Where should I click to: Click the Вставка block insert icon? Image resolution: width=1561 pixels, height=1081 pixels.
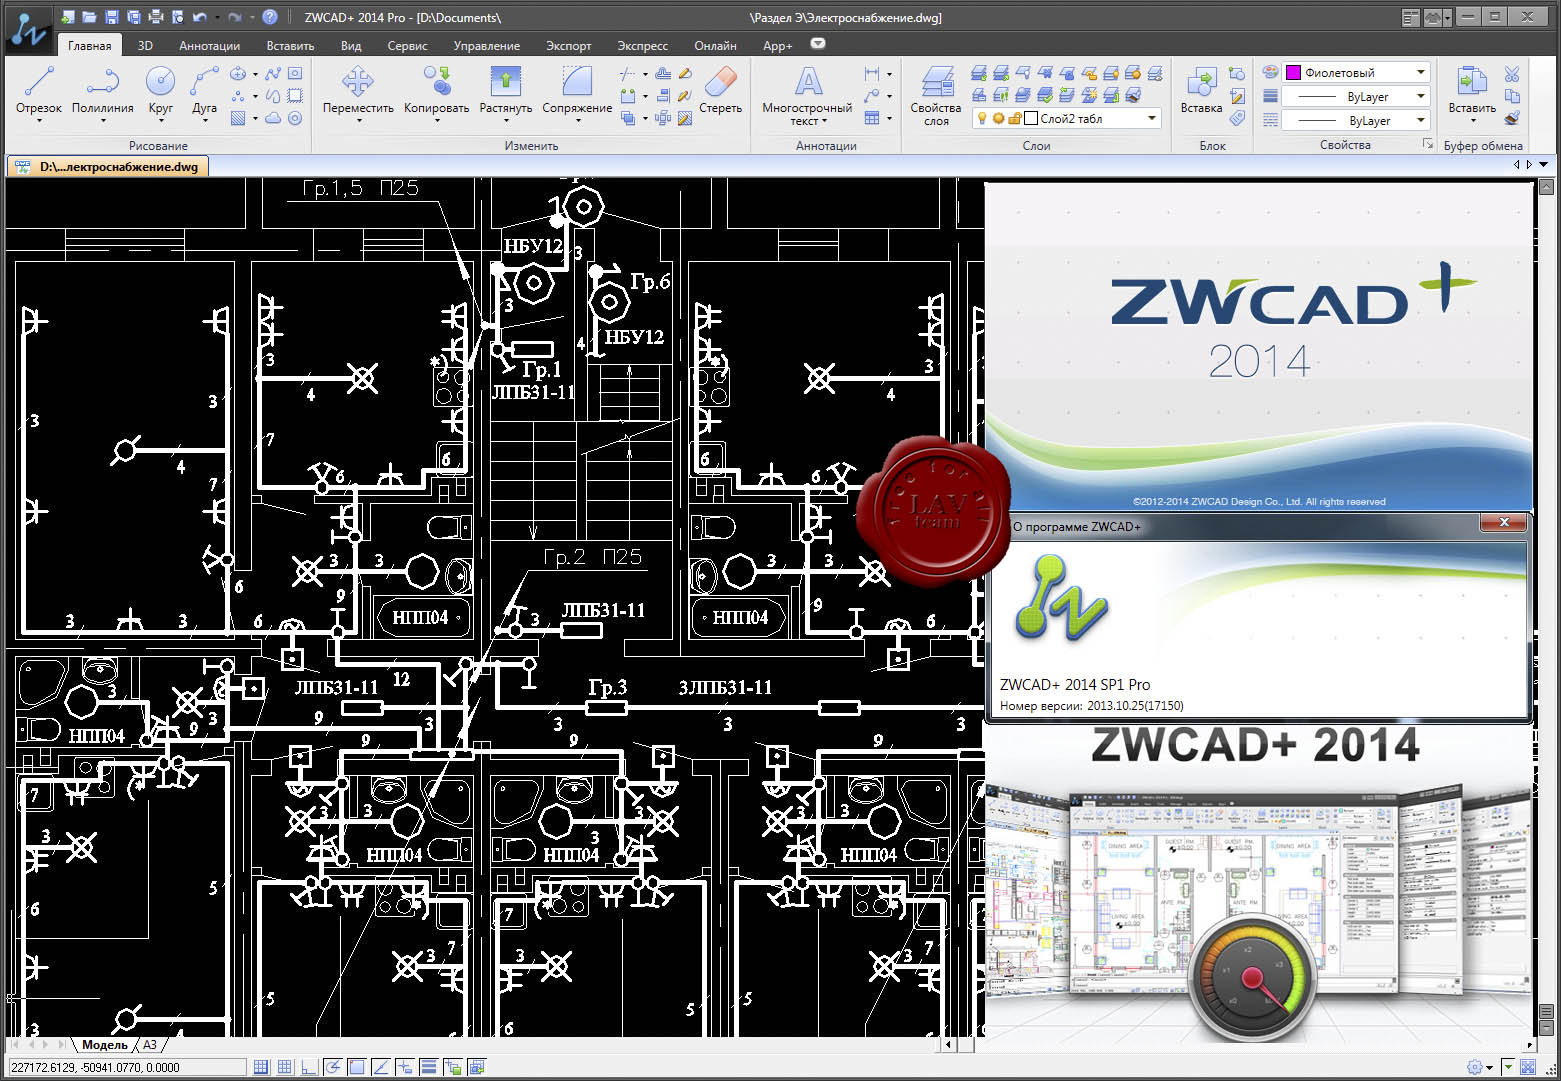pos(1201,90)
